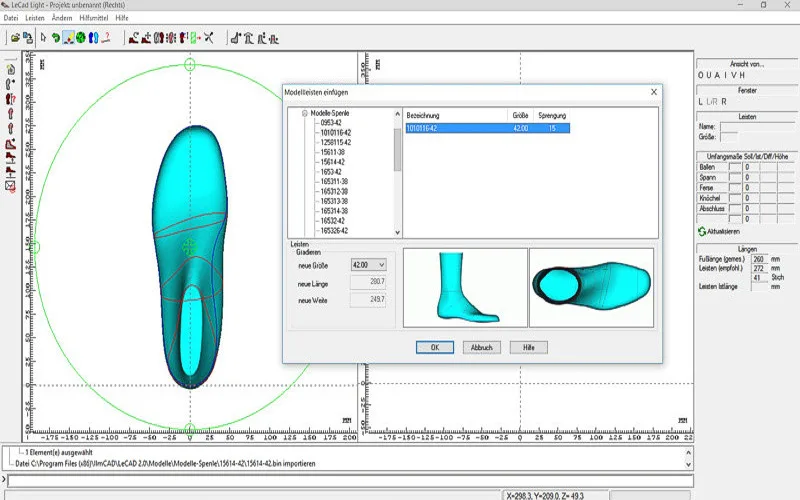Click the highlighted pencil-and-shoe toolbar icon
Screen dimensions: 800x500
pyautogui.click(x=68, y=38)
